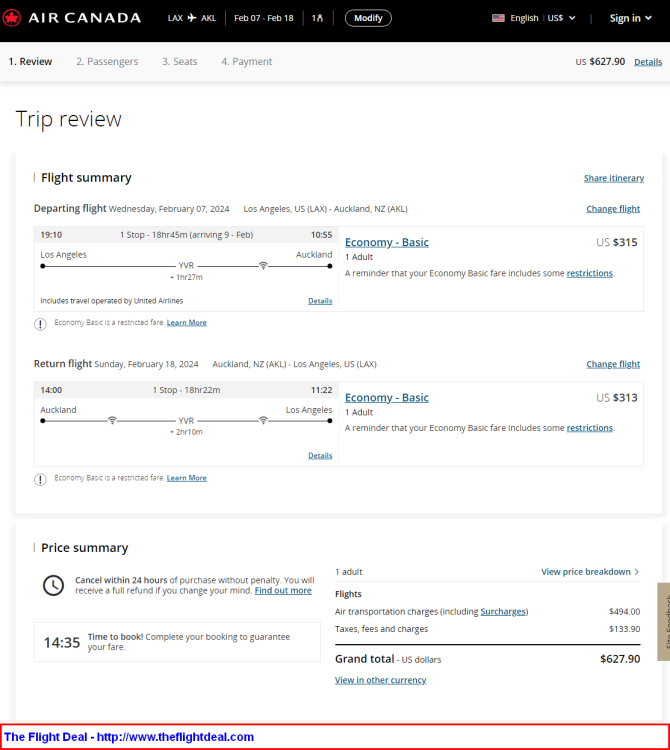Click the Modify search button
Image resolution: width=670 pixels, height=750 pixels.
[368, 18]
